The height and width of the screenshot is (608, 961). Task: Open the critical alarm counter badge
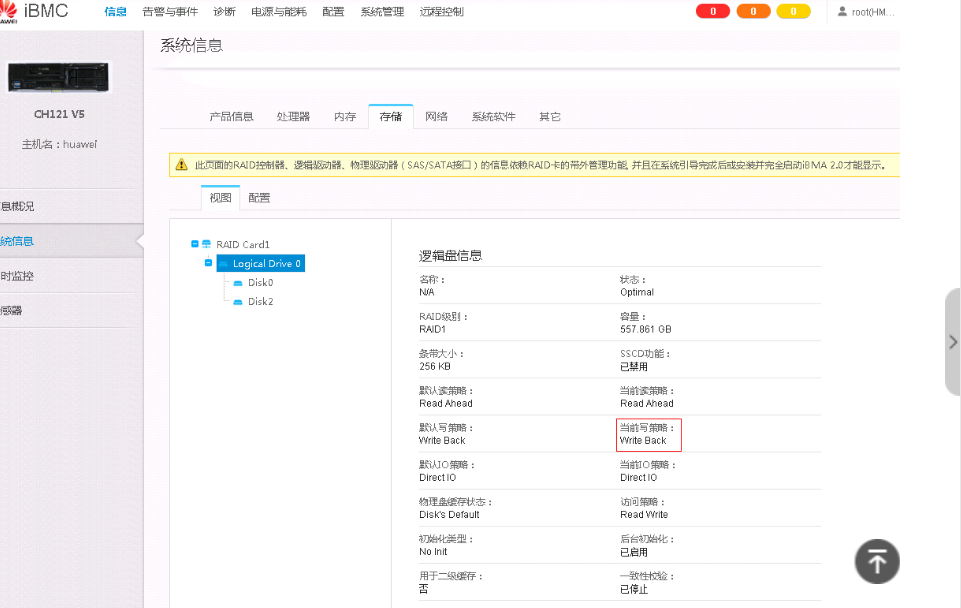pos(712,11)
